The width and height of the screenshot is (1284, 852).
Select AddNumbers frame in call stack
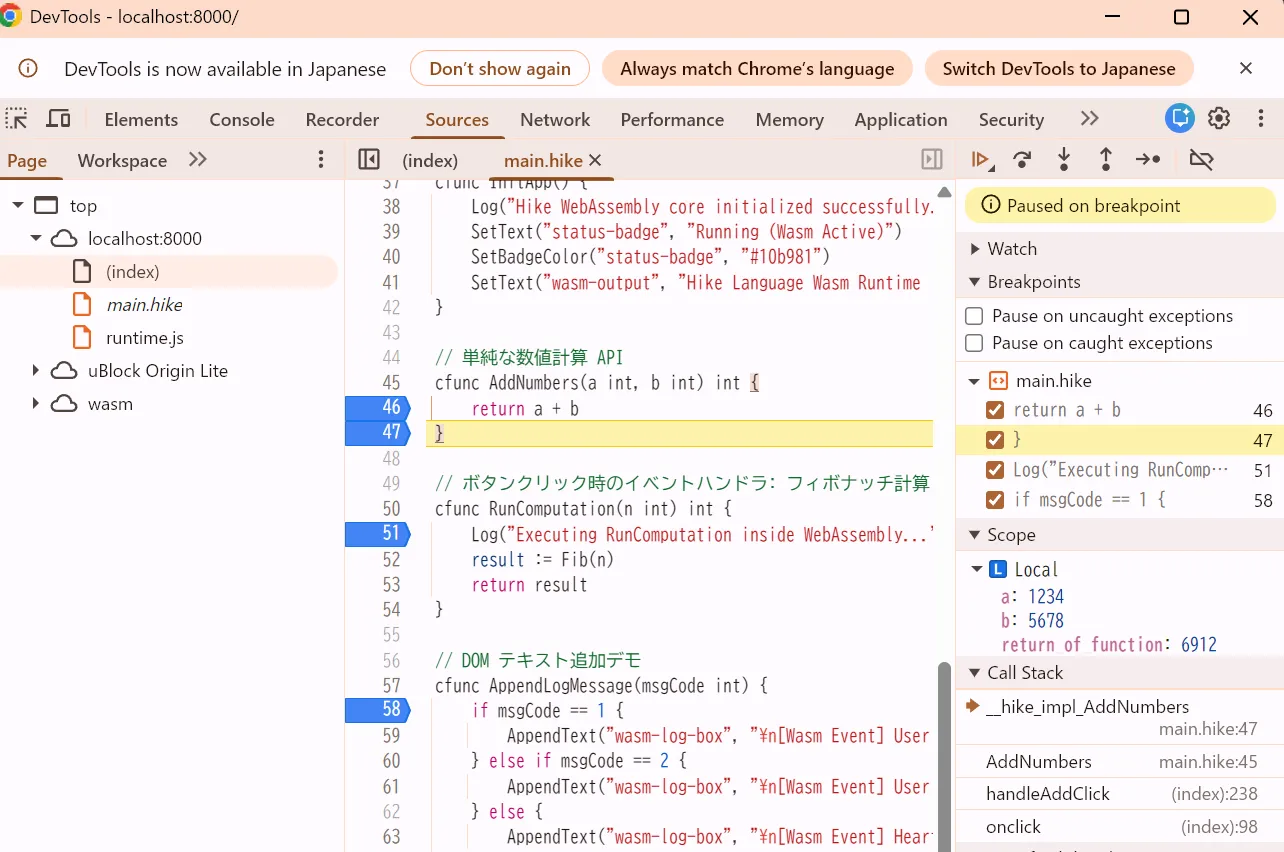1120,761
